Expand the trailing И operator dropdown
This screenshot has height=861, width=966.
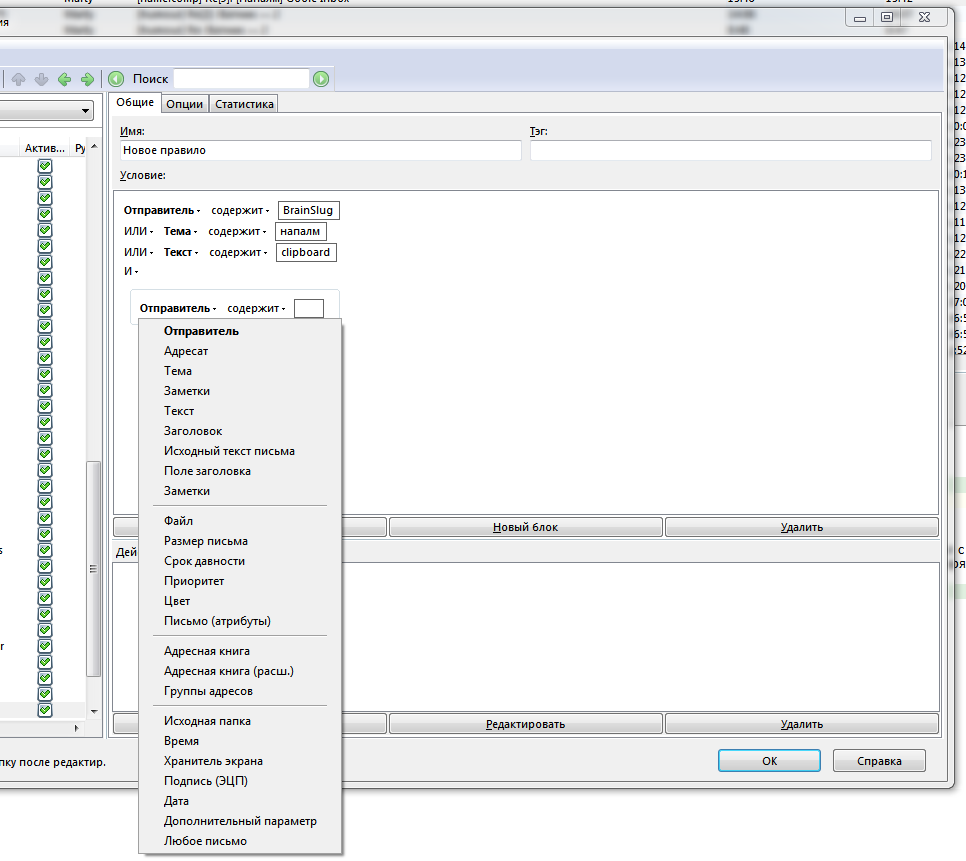click(131, 271)
